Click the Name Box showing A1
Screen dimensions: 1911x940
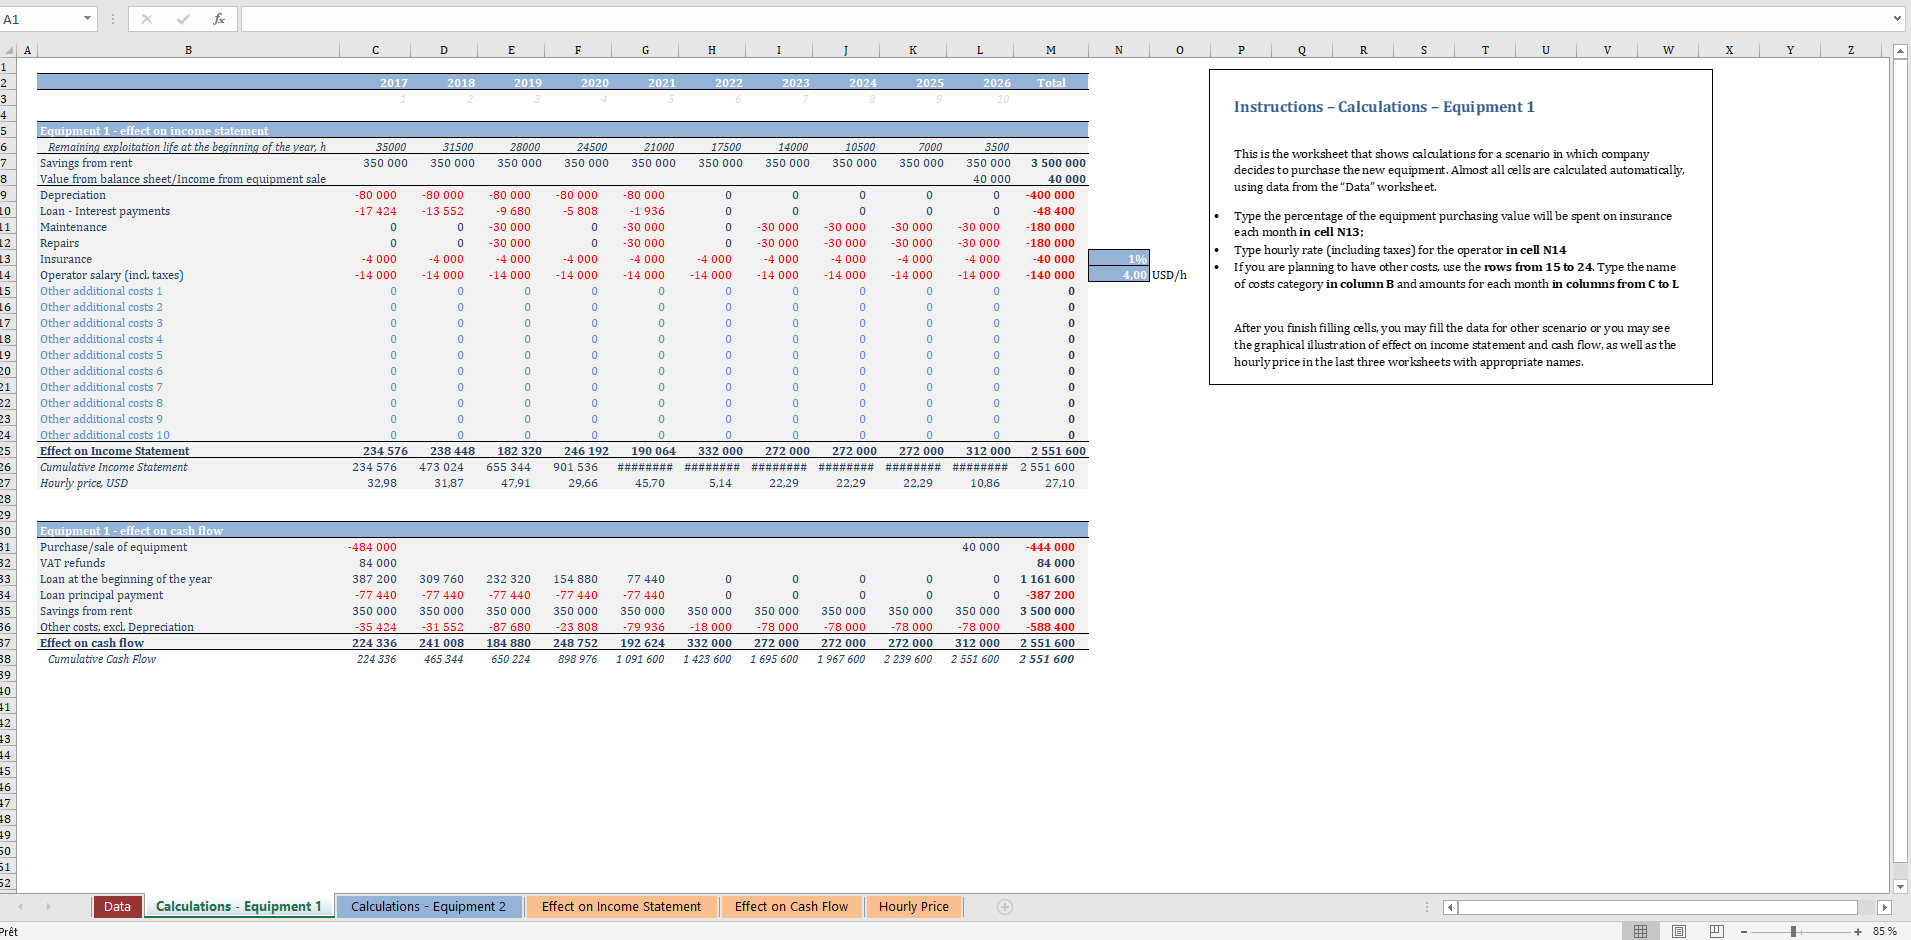[x=40, y=19]
